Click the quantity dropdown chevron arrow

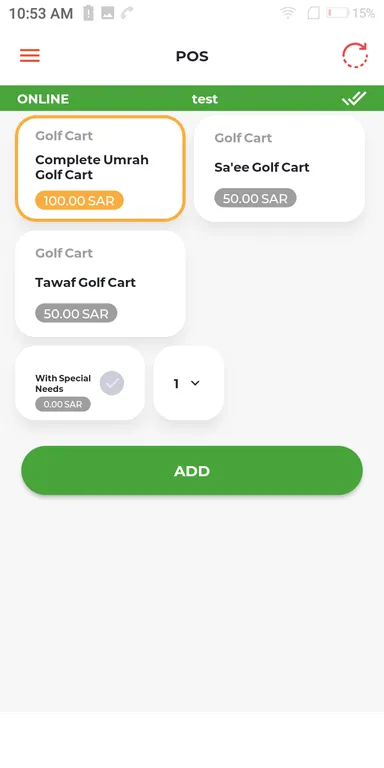tap(195, 383)
